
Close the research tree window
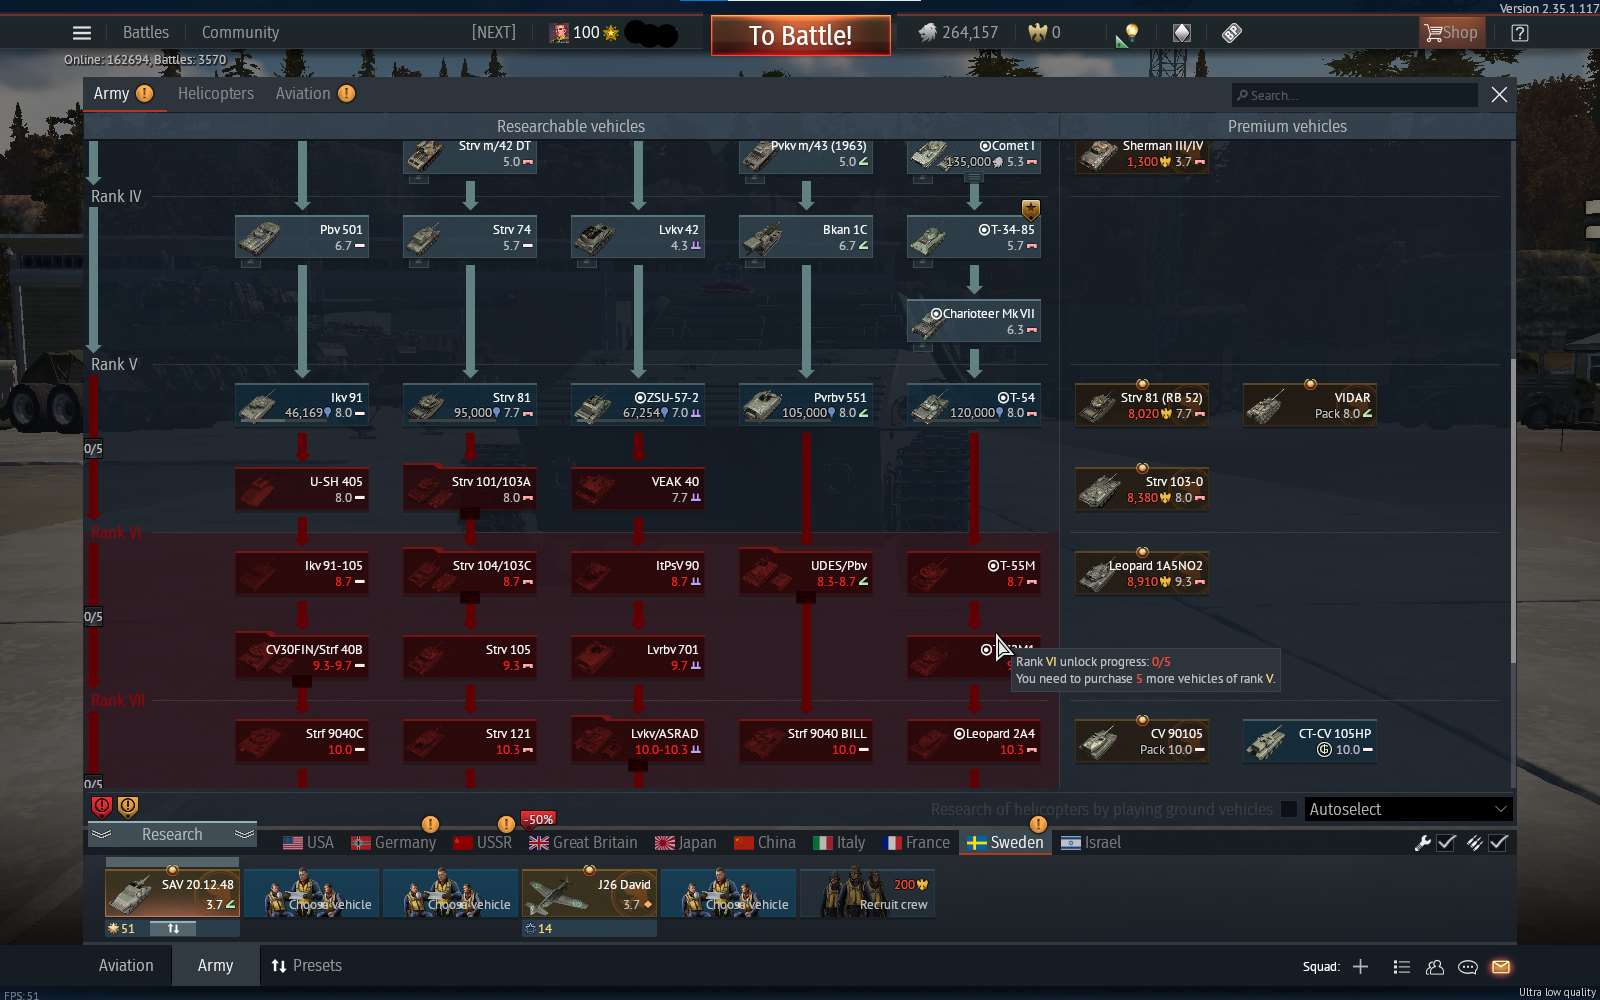pyautogui.click(x=1499, y=95)
